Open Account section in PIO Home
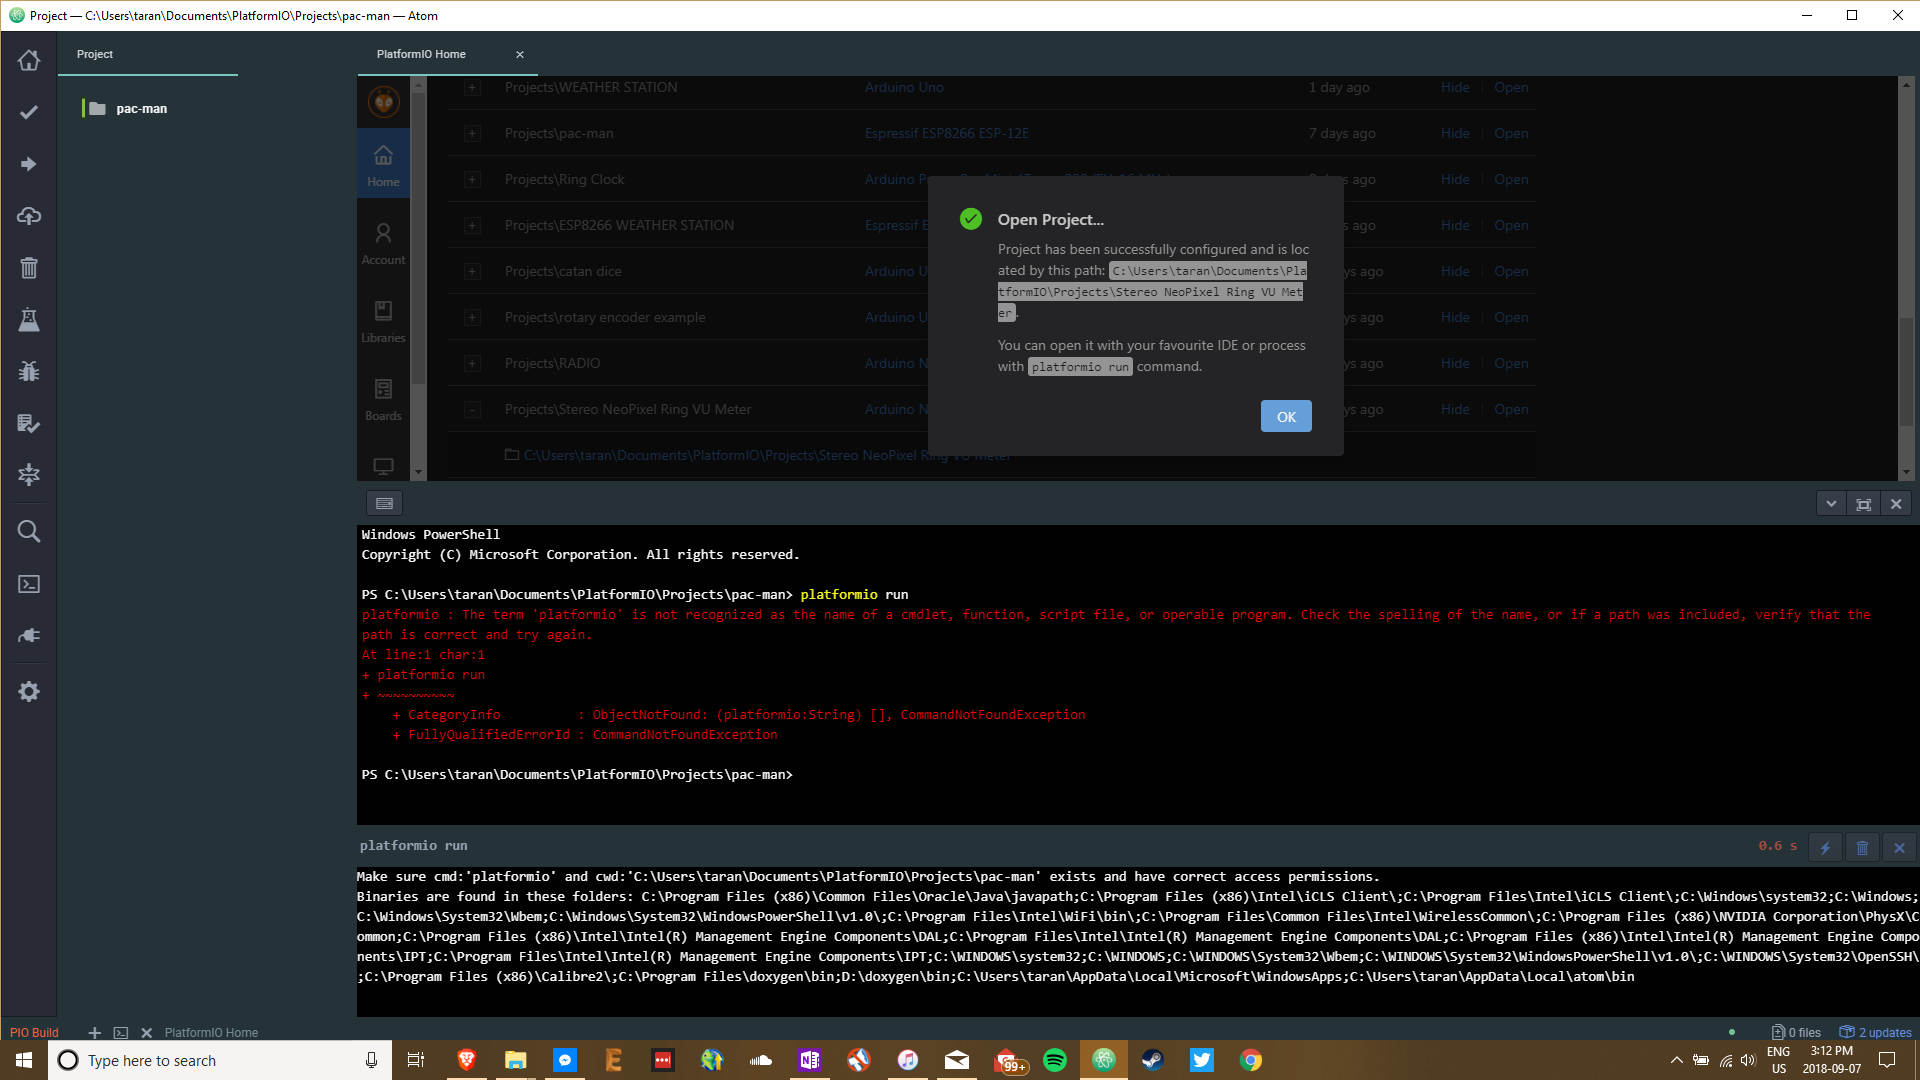Image resolution: width=1920 pixels, height=1080 pixels. coord(383,243)
